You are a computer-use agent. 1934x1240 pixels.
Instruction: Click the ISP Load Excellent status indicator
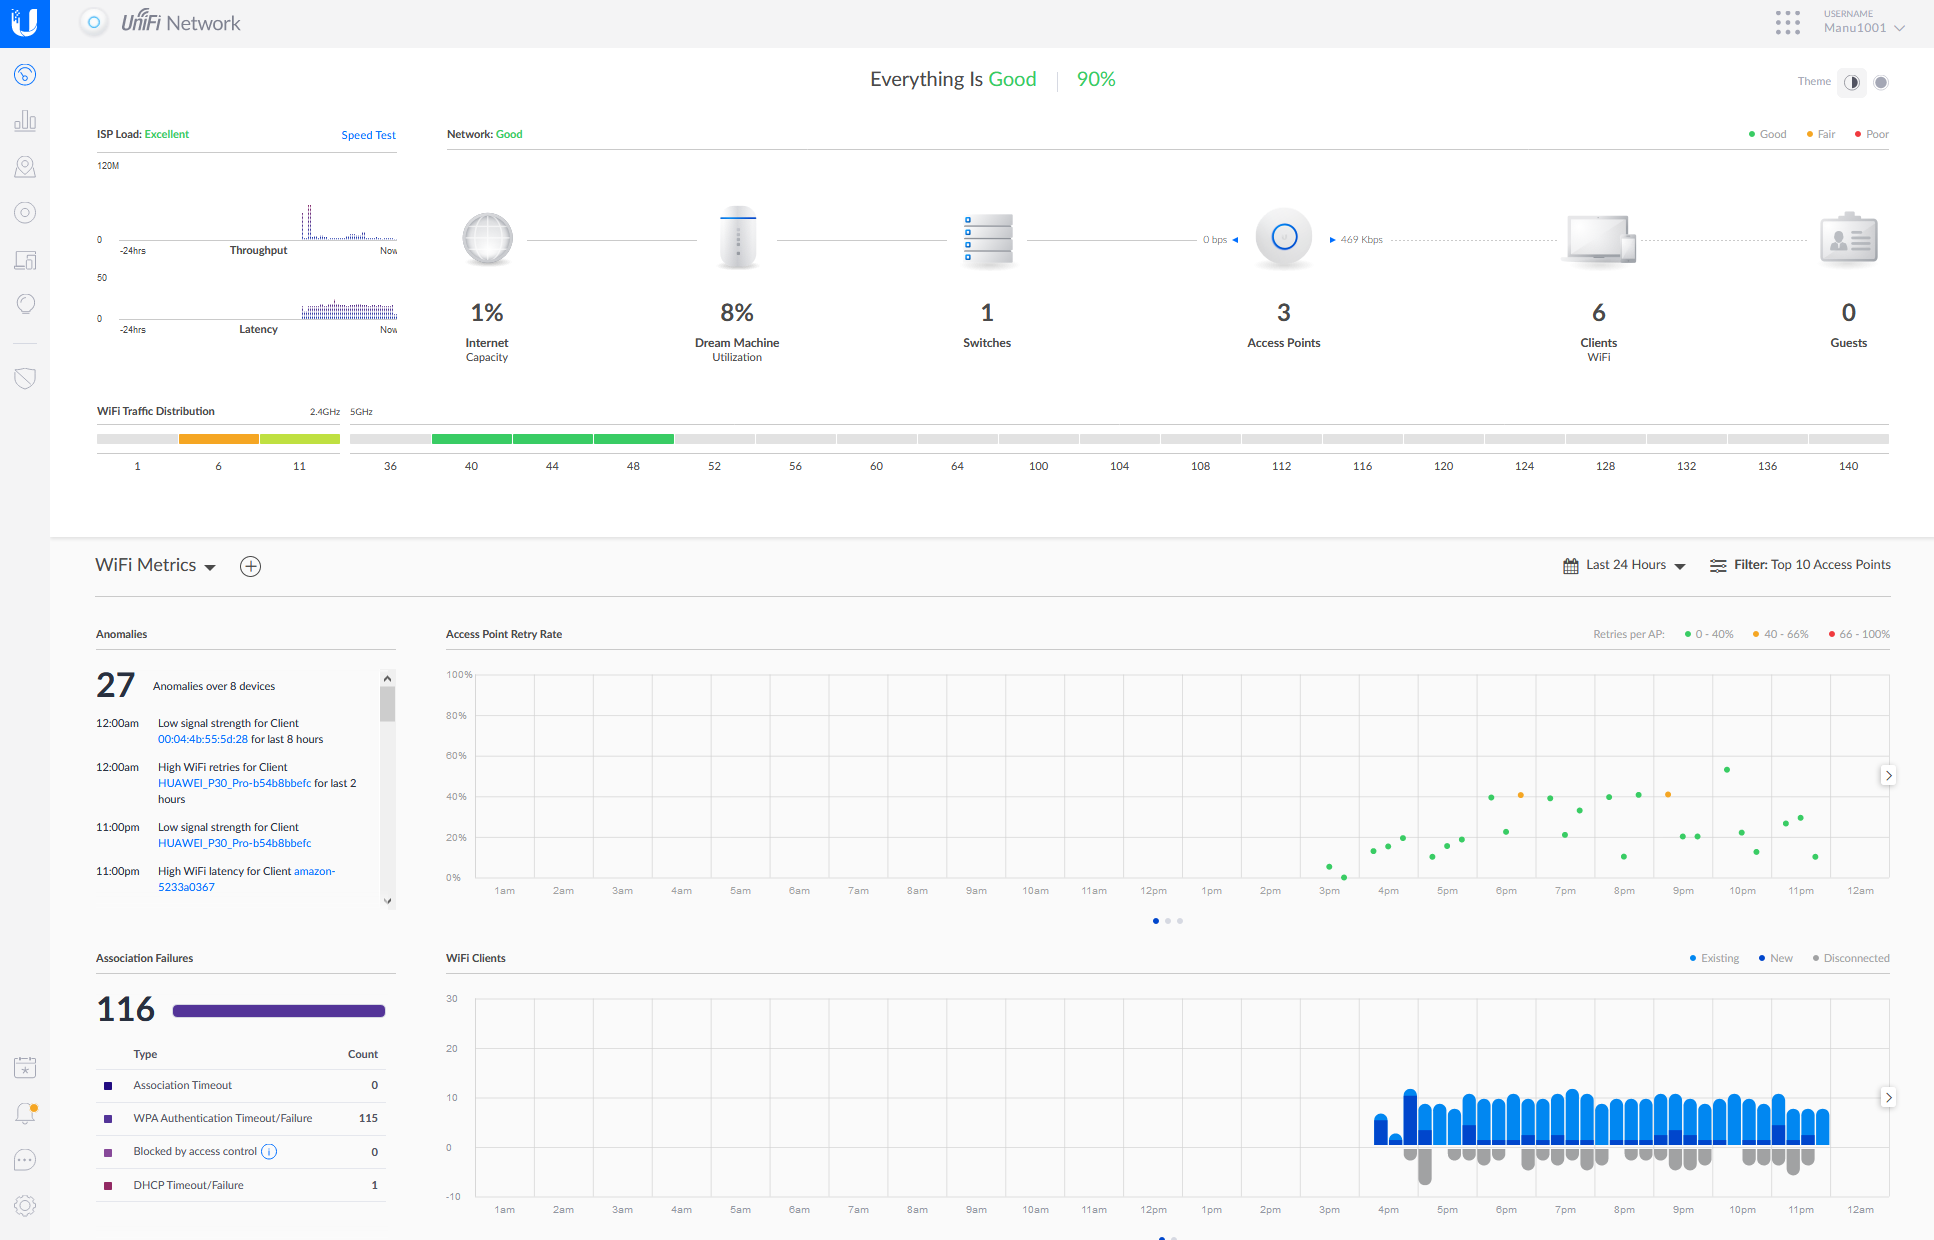166,132
